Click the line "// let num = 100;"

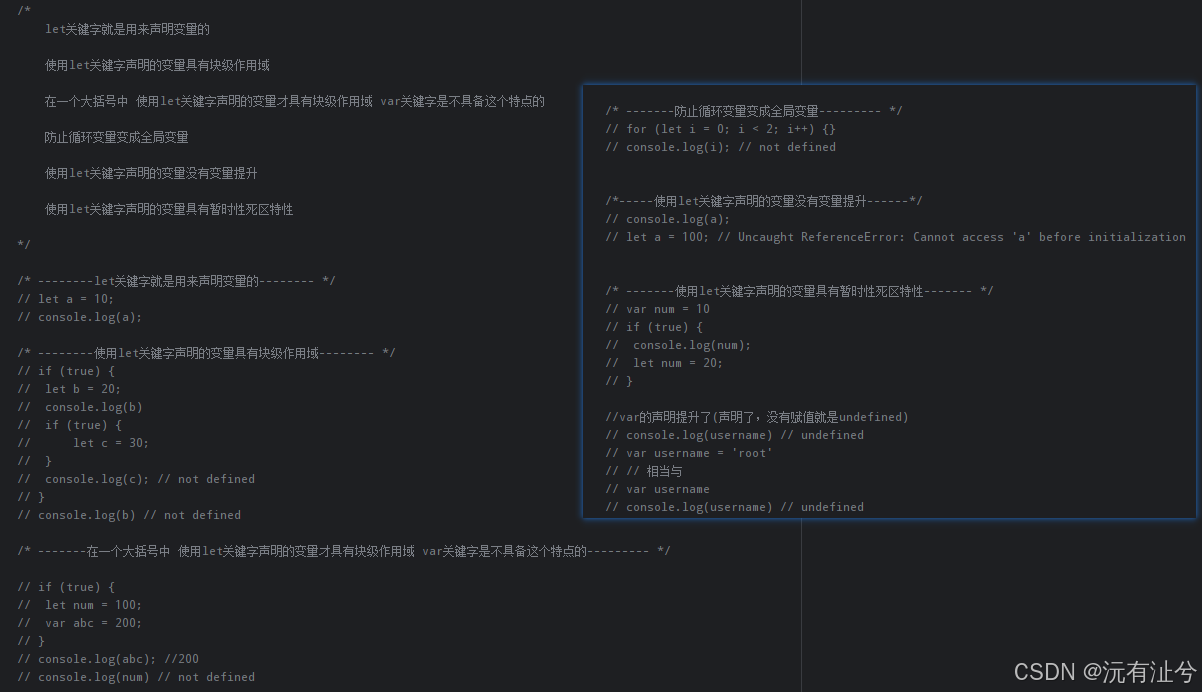pyautogui.click(x=80, y=605)
